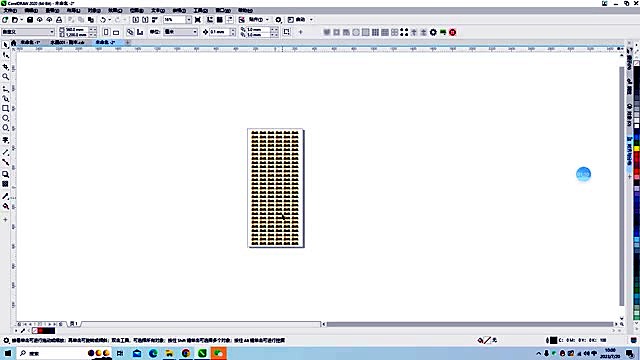Select the Text tool in the toolbox

5,140
